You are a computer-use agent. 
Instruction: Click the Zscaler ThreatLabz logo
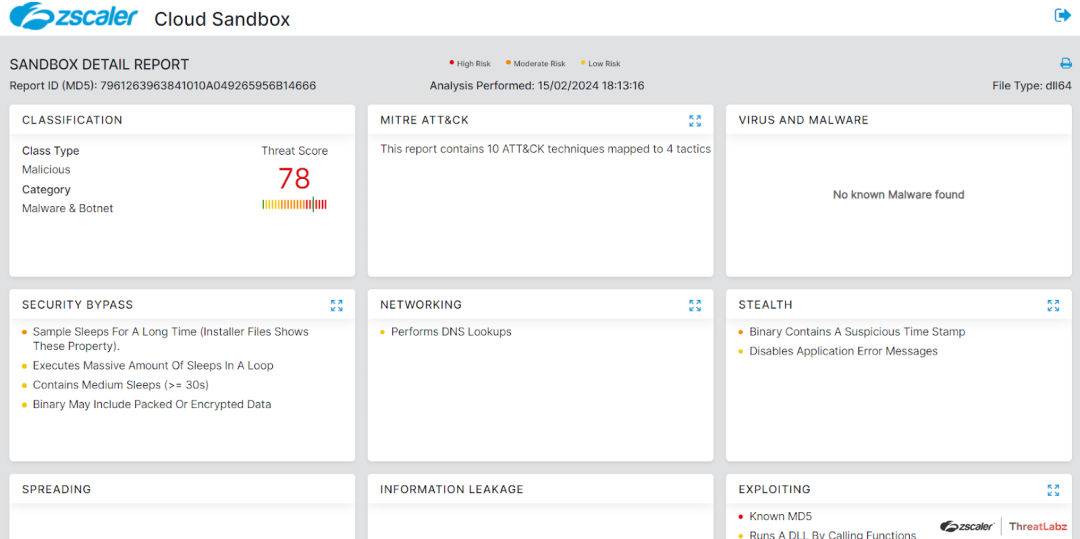1006,527
